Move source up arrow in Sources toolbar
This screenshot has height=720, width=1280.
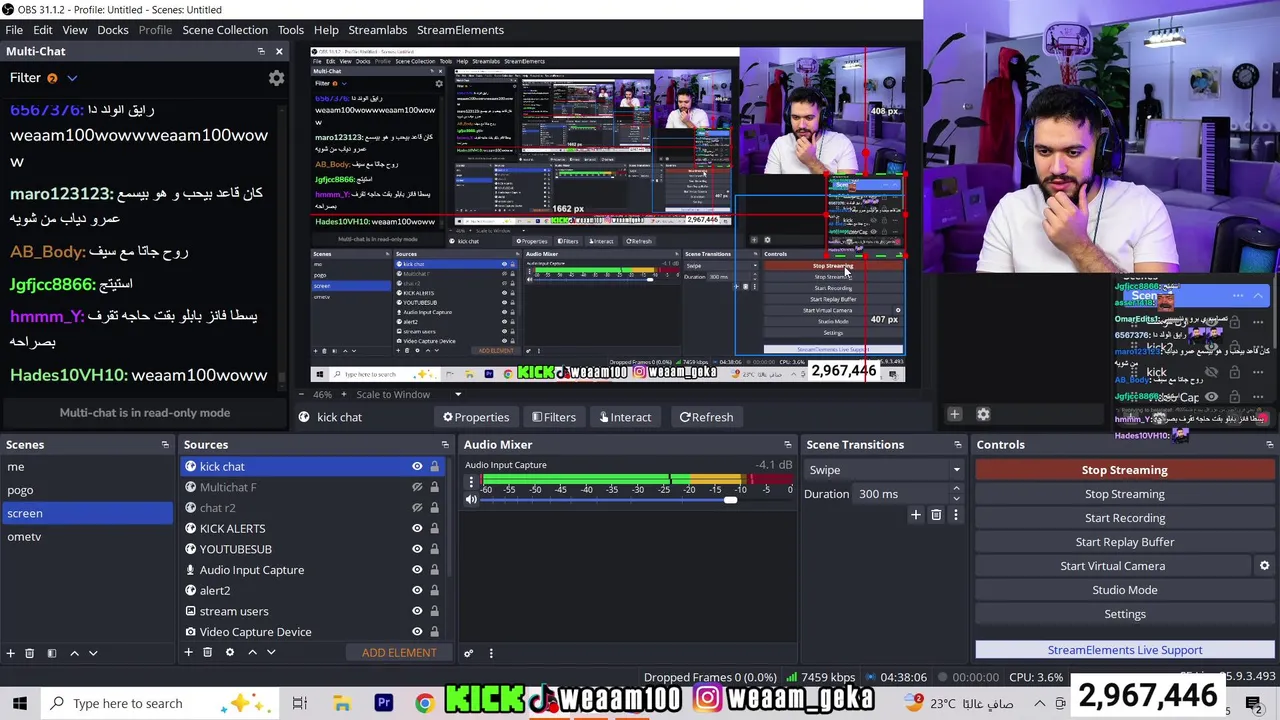(252, 652)
